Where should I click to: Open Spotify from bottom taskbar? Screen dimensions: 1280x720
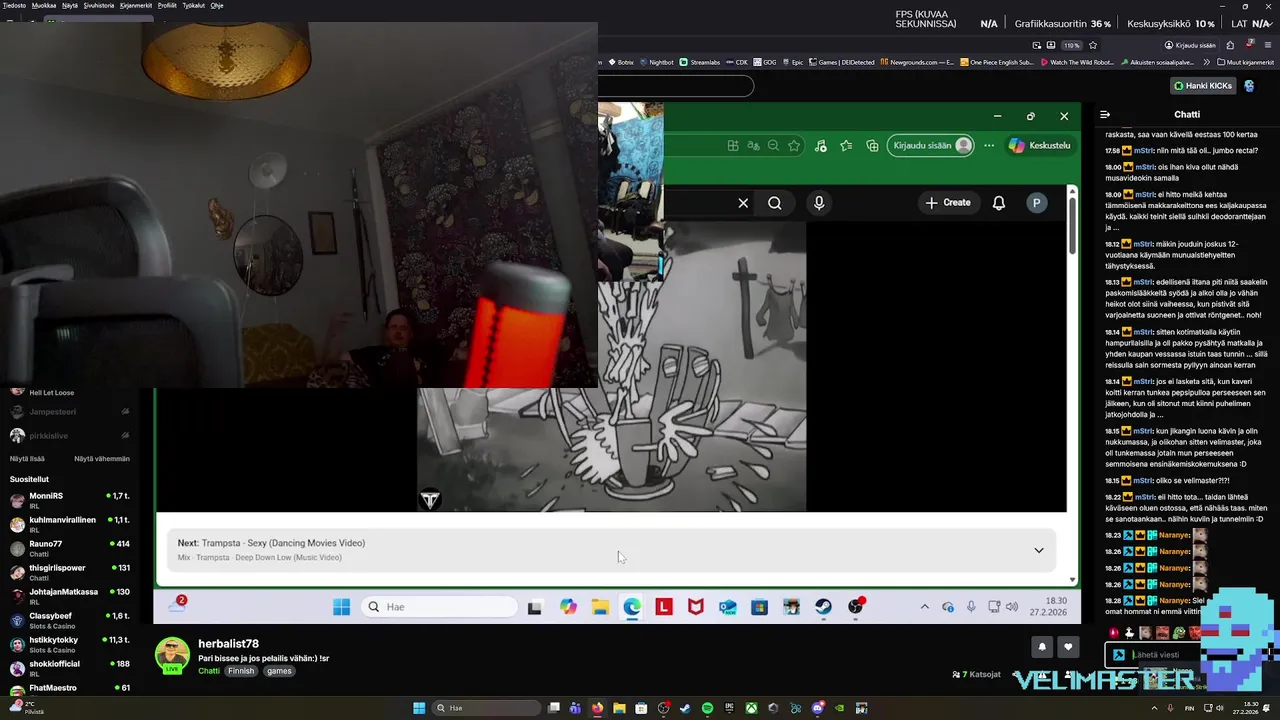tap(707, 708)
